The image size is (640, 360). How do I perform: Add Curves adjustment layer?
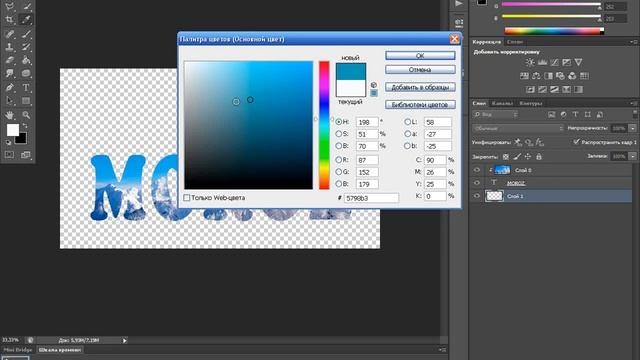pos(554,62)
